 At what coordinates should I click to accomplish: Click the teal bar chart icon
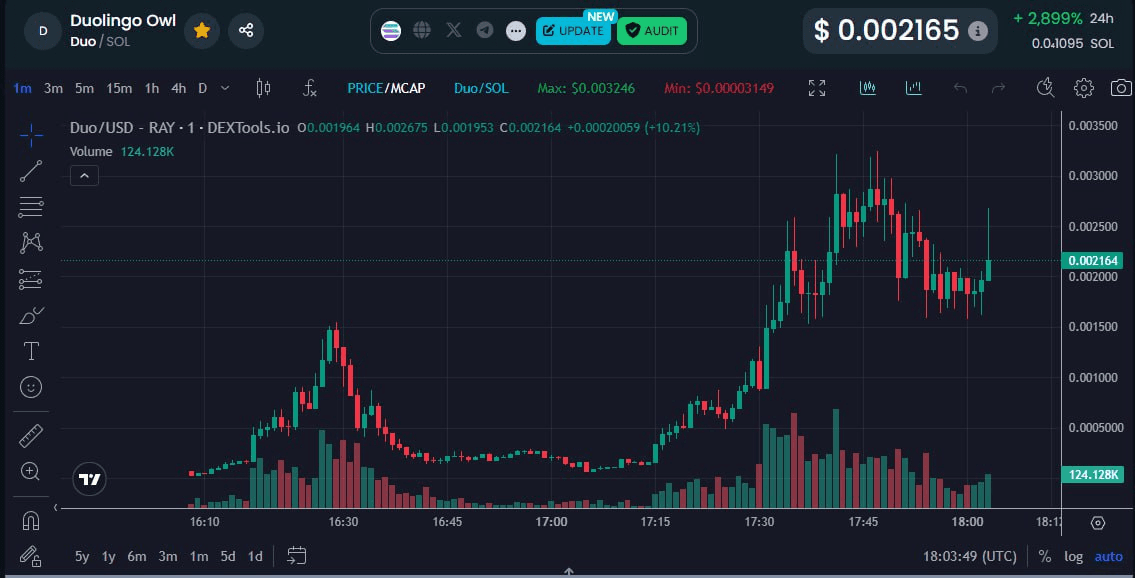pyautogui.click(x=914, y=88)
